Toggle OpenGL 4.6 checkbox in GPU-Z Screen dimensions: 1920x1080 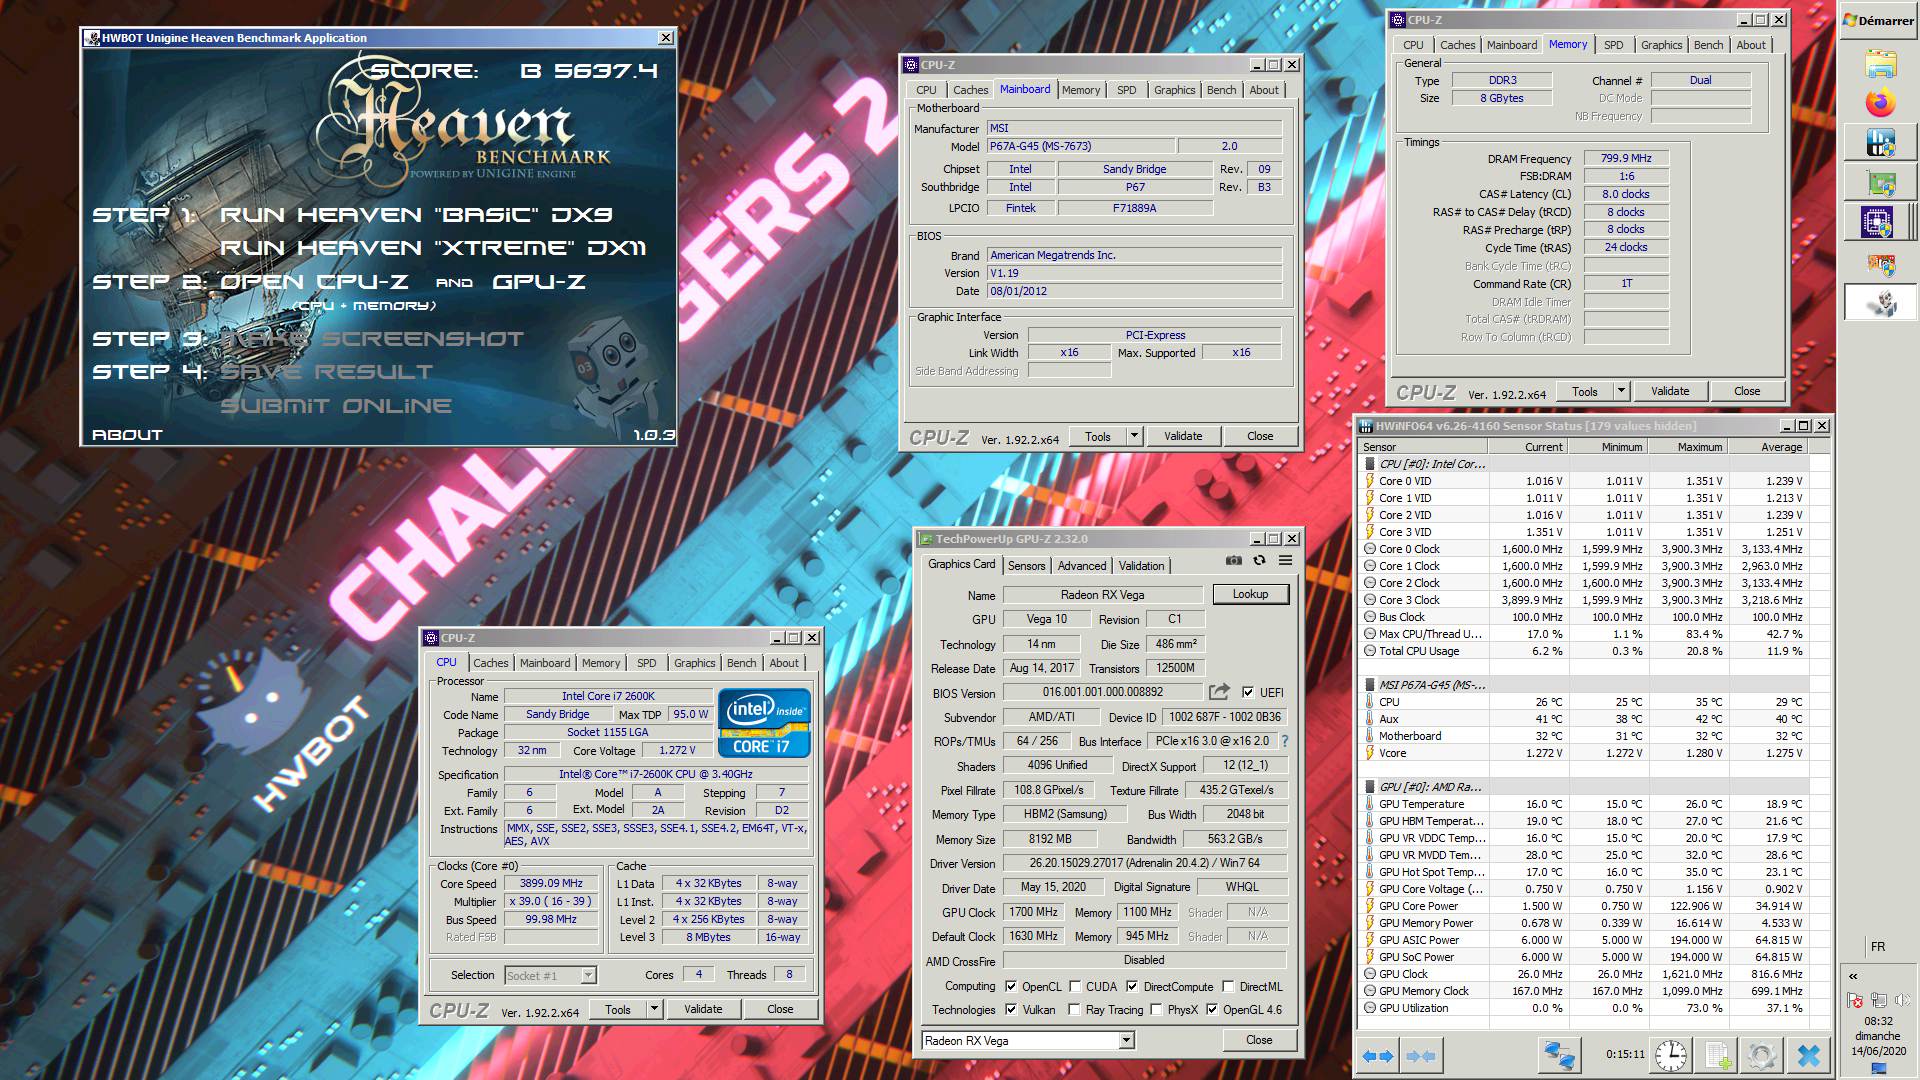(x=1212, y=1010)
